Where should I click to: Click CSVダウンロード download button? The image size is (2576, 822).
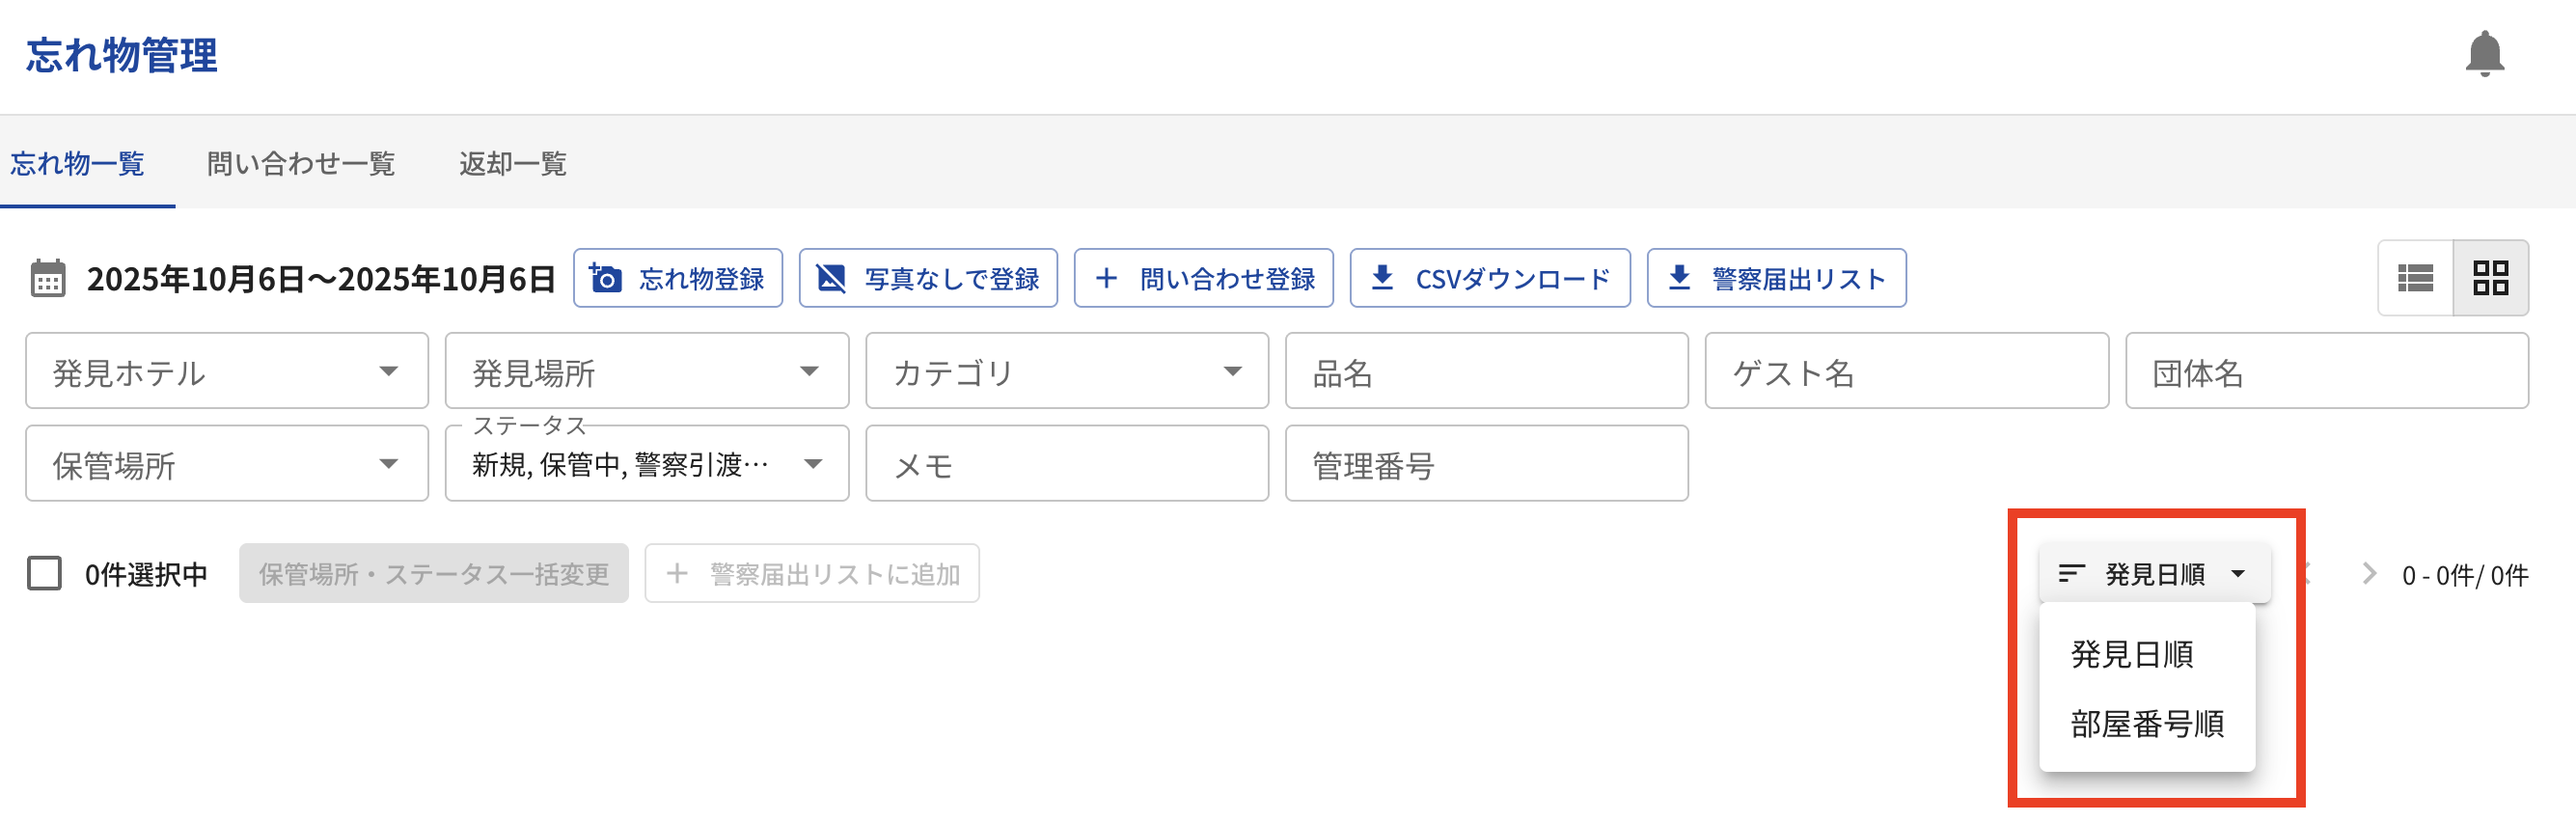click(1489, 279)
